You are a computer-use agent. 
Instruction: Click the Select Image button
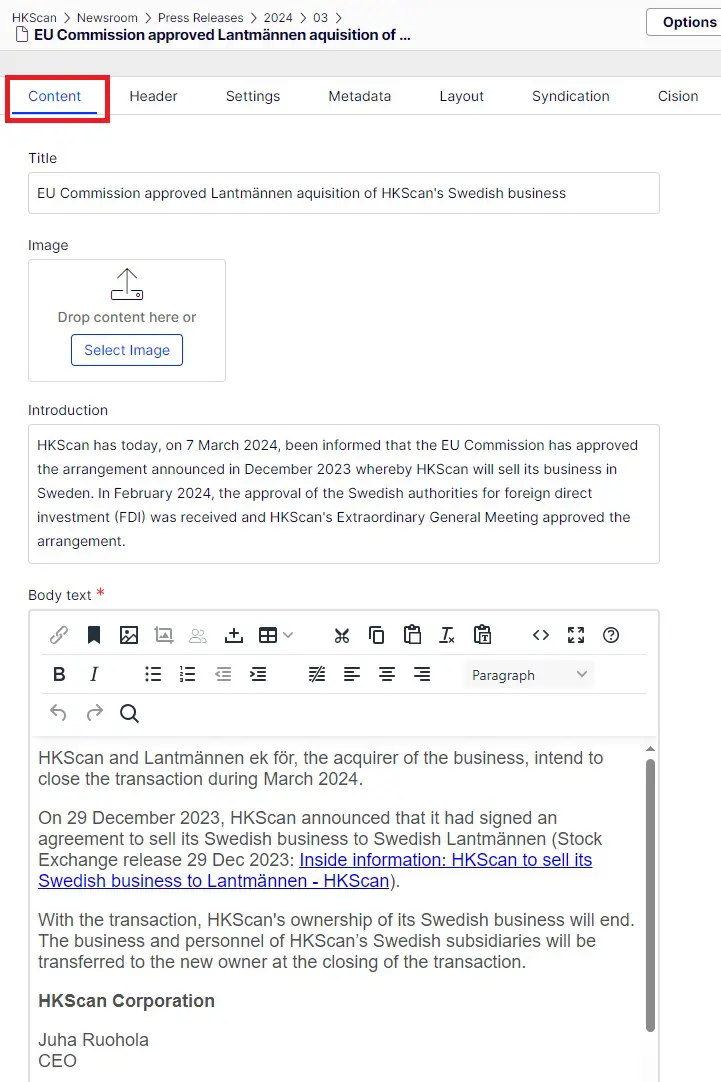tap(127, 350)
